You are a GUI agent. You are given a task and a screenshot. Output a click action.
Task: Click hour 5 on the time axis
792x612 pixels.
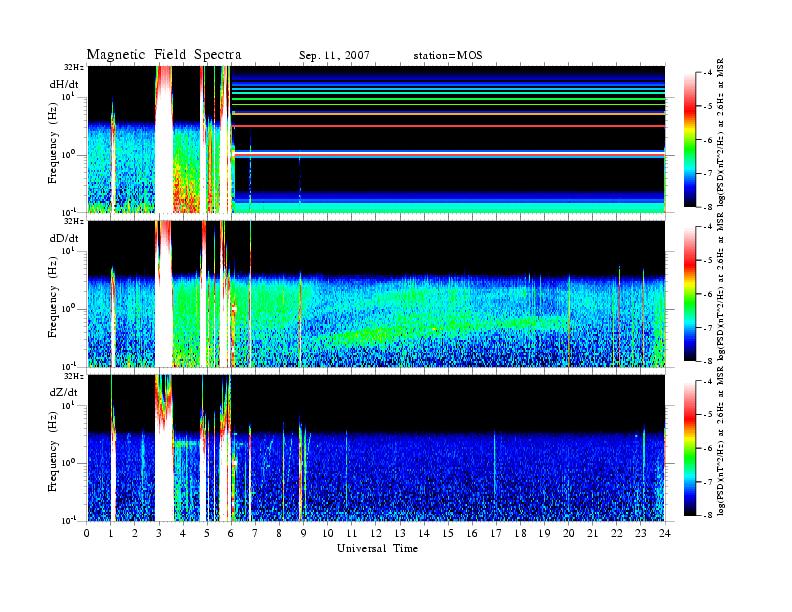207,533
